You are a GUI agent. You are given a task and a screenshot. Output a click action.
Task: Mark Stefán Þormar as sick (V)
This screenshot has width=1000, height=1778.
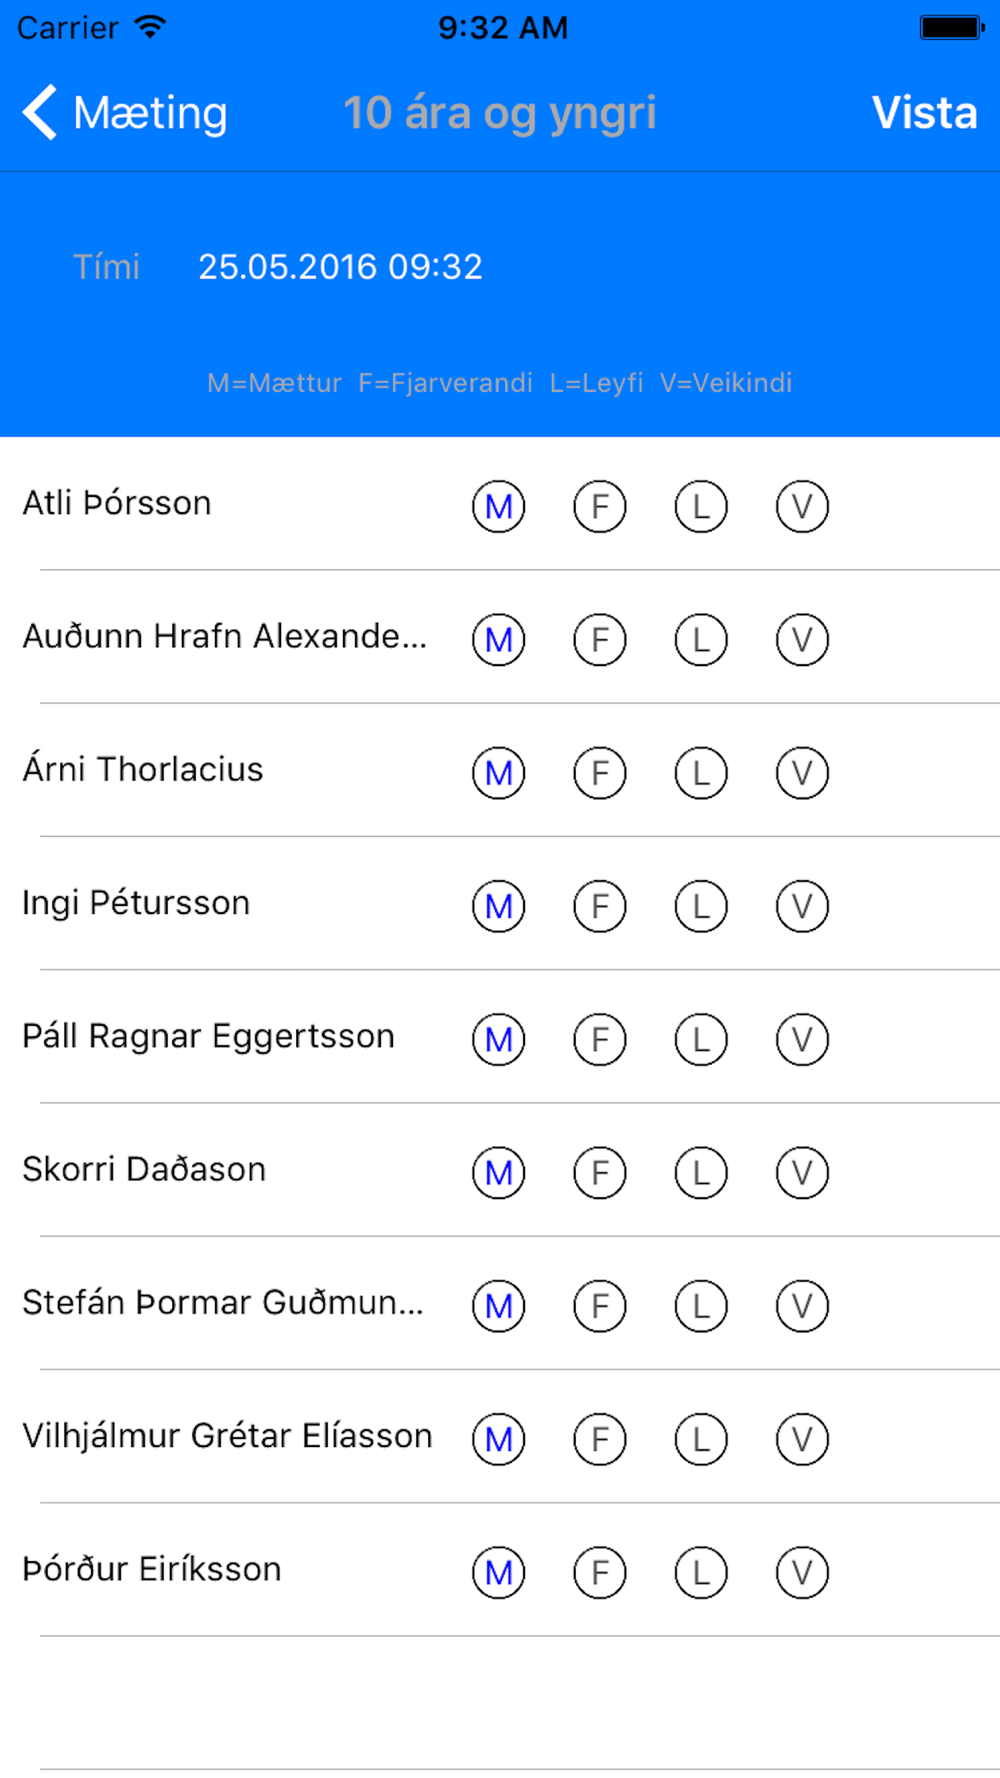coord(802,1306)
